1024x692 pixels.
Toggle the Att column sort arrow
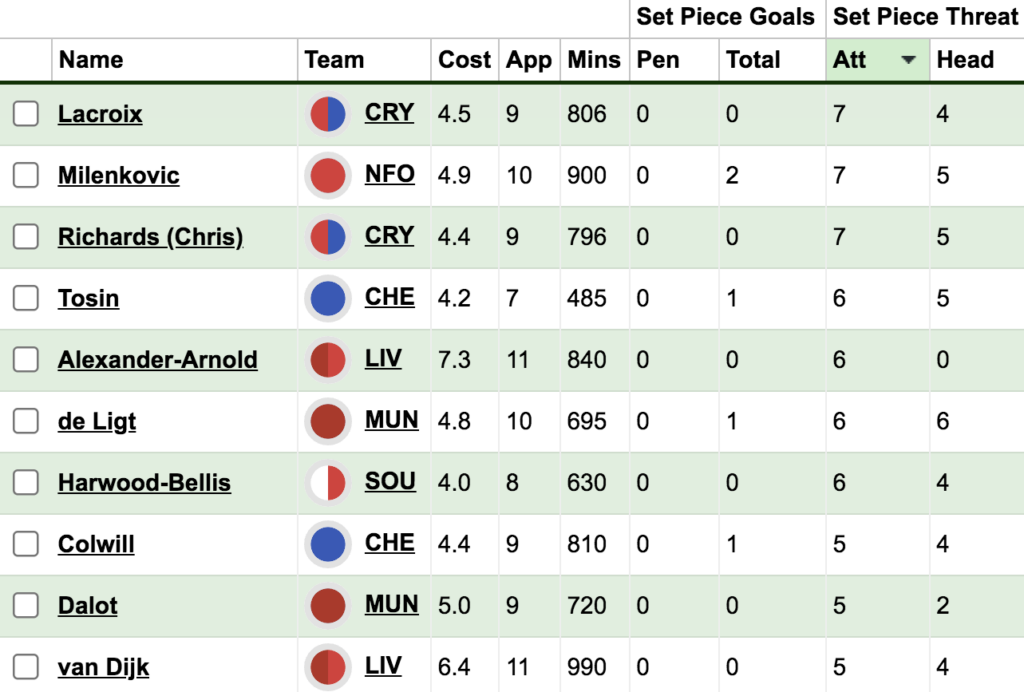point(908,60)
